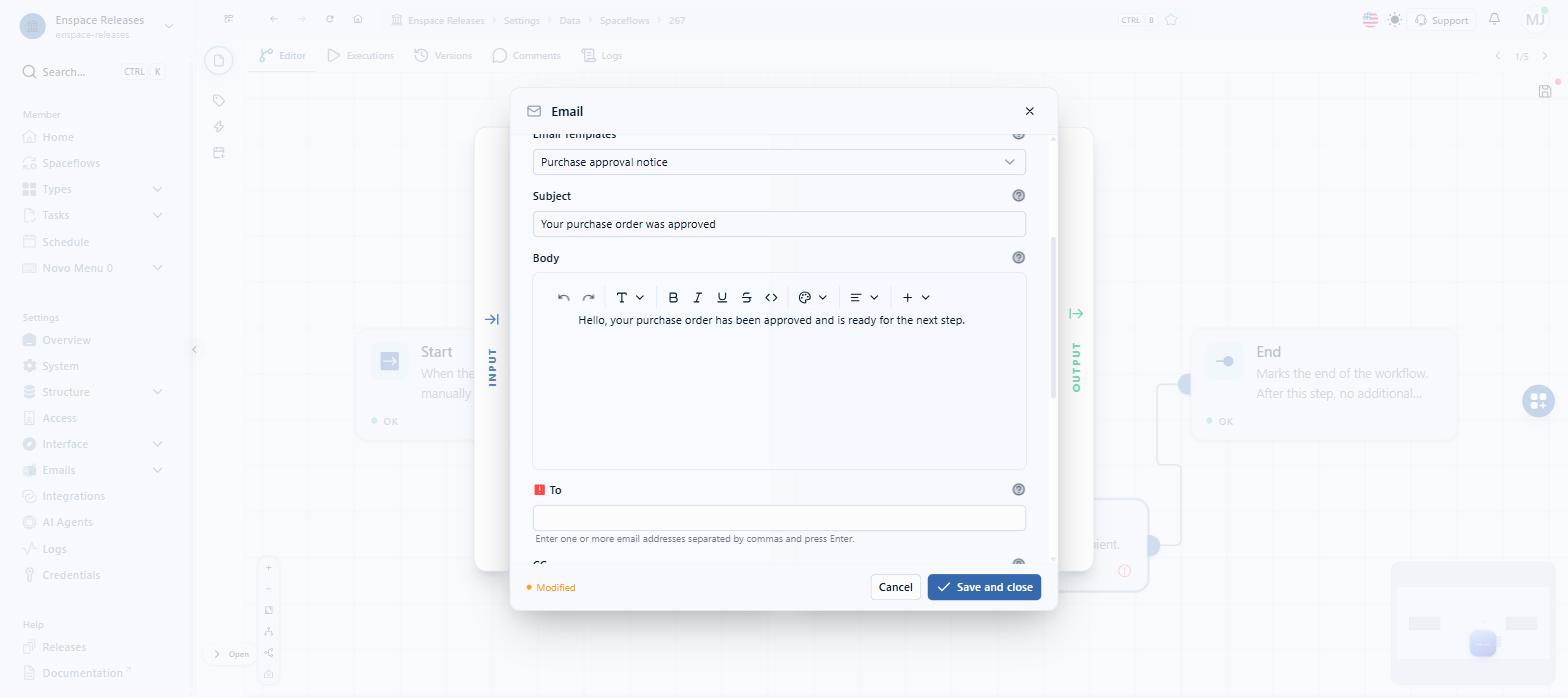Click into Body text area
Image resolution: width=1568 pixels, height=698 pixels.
779,390
